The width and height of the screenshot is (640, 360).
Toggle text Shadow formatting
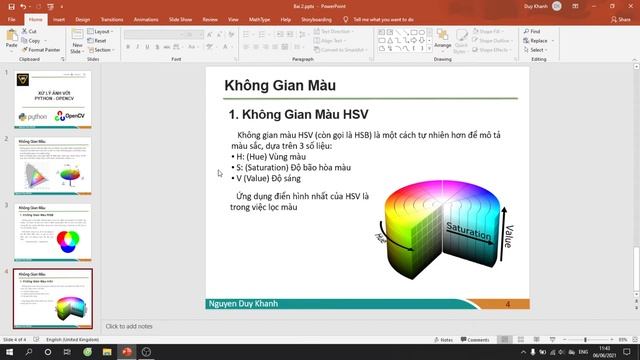[x=157, y=47]
